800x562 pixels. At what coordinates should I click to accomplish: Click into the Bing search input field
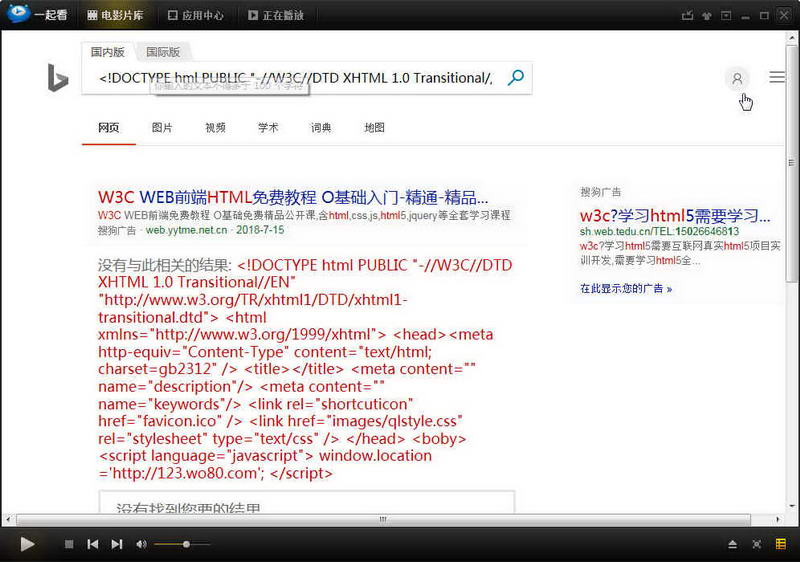[296, 78]
